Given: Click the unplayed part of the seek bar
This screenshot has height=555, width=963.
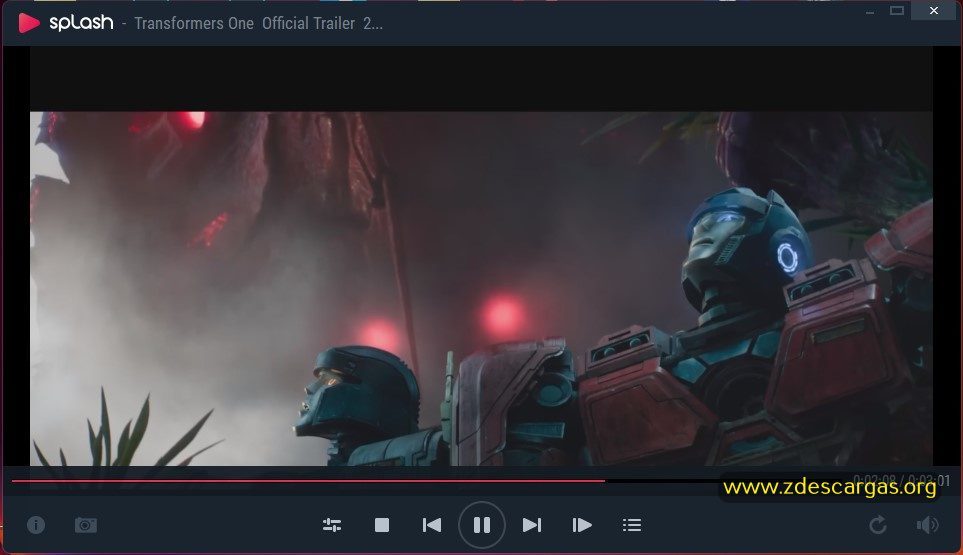Looking at the screenshot, I should 663,481.
